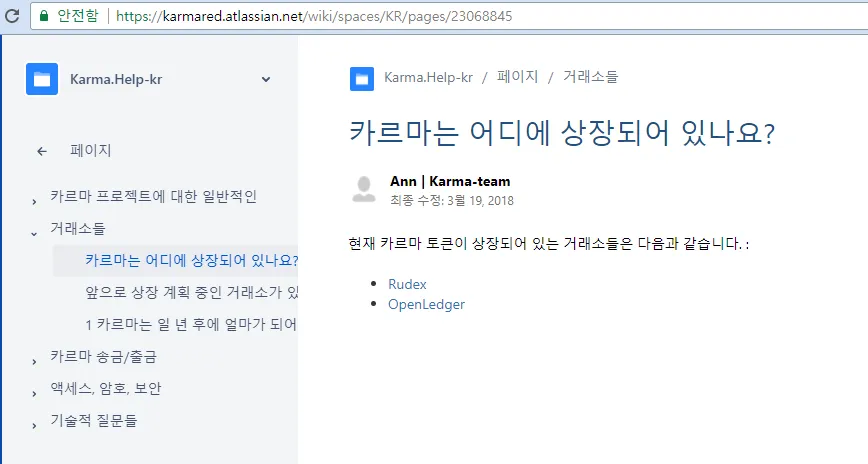Click the last modified date 3월 19, 2018

(x=480, y=200)
